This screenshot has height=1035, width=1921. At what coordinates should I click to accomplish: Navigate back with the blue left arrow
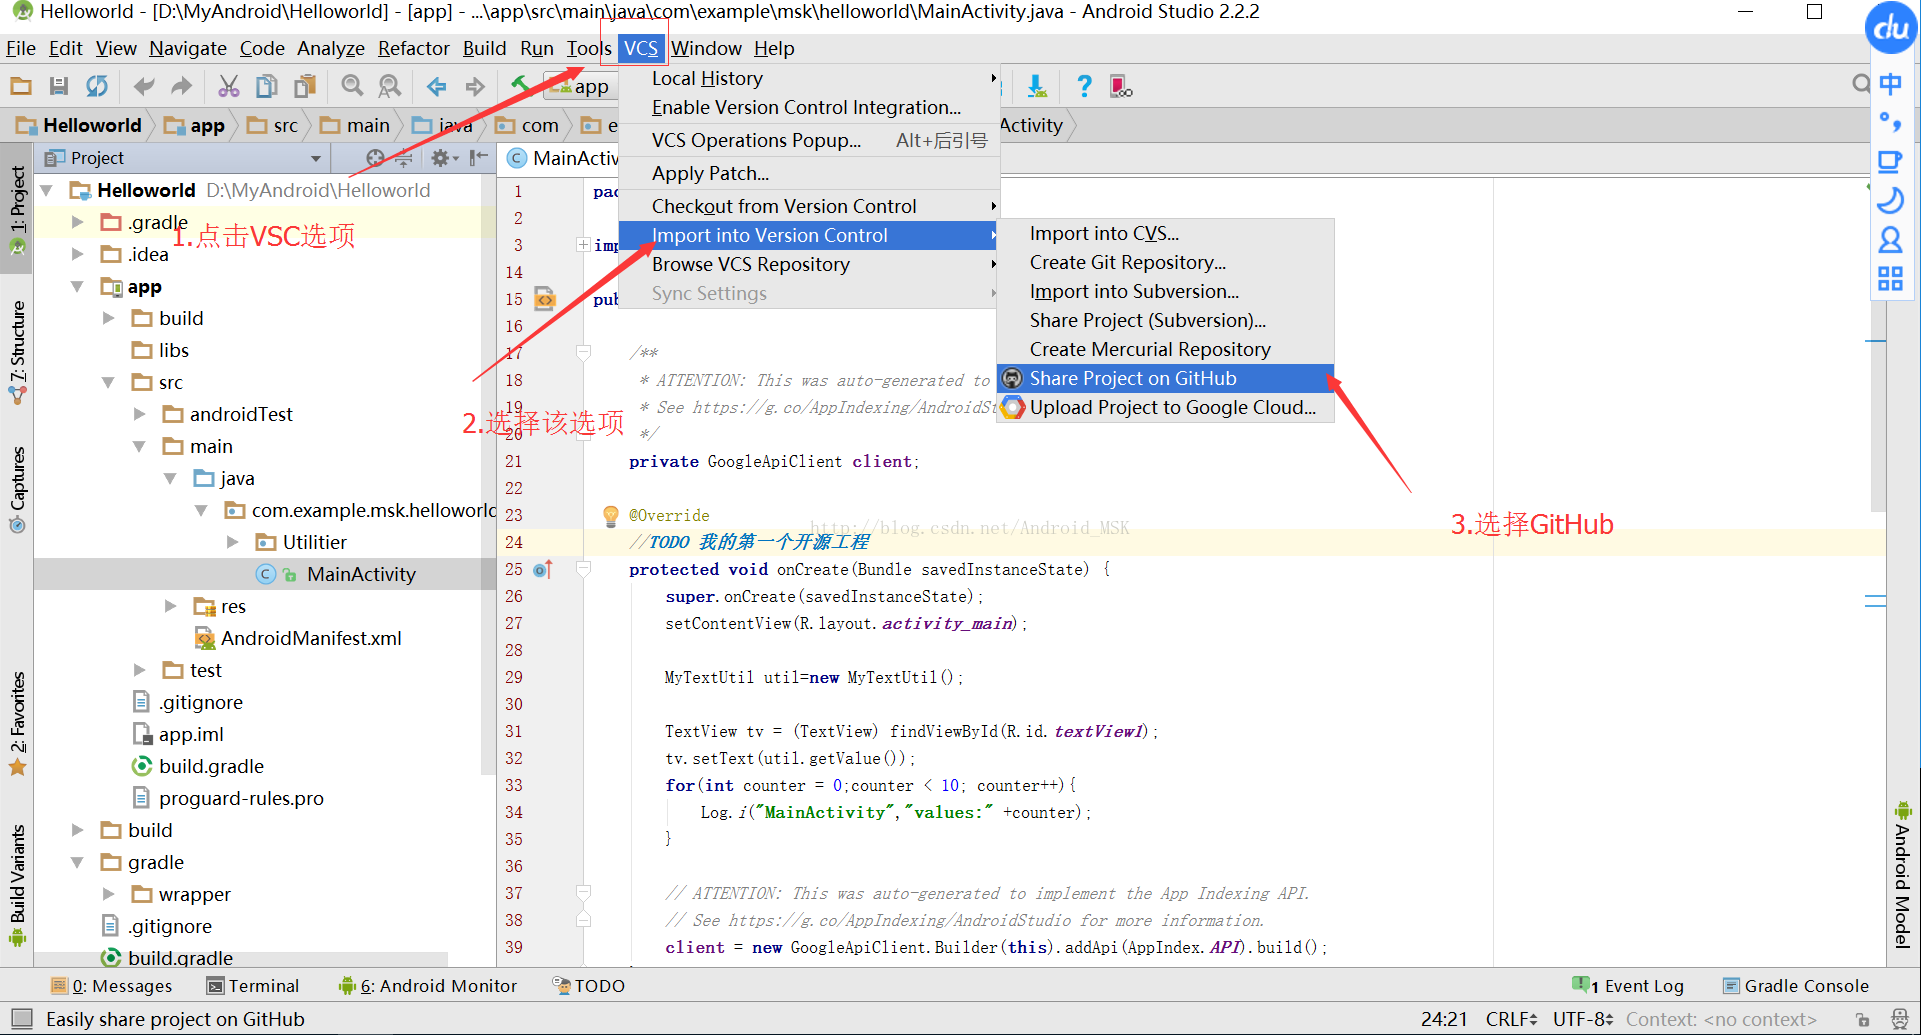point(437,87)
